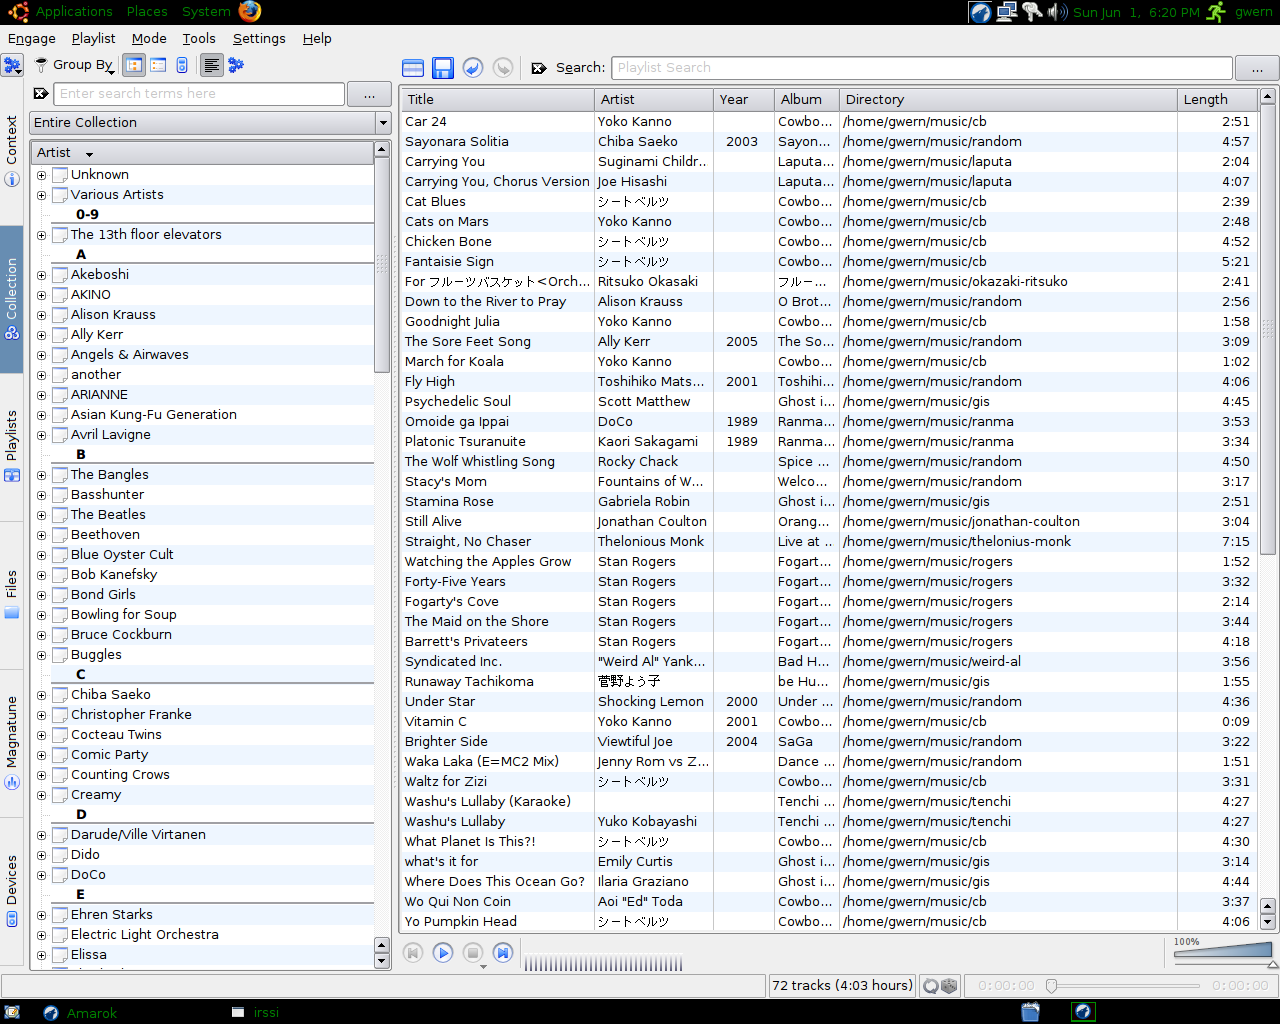The image size is (1280, 1024).
Task: Open the Firefox launcher in top panel
Action: pos(250,12)
